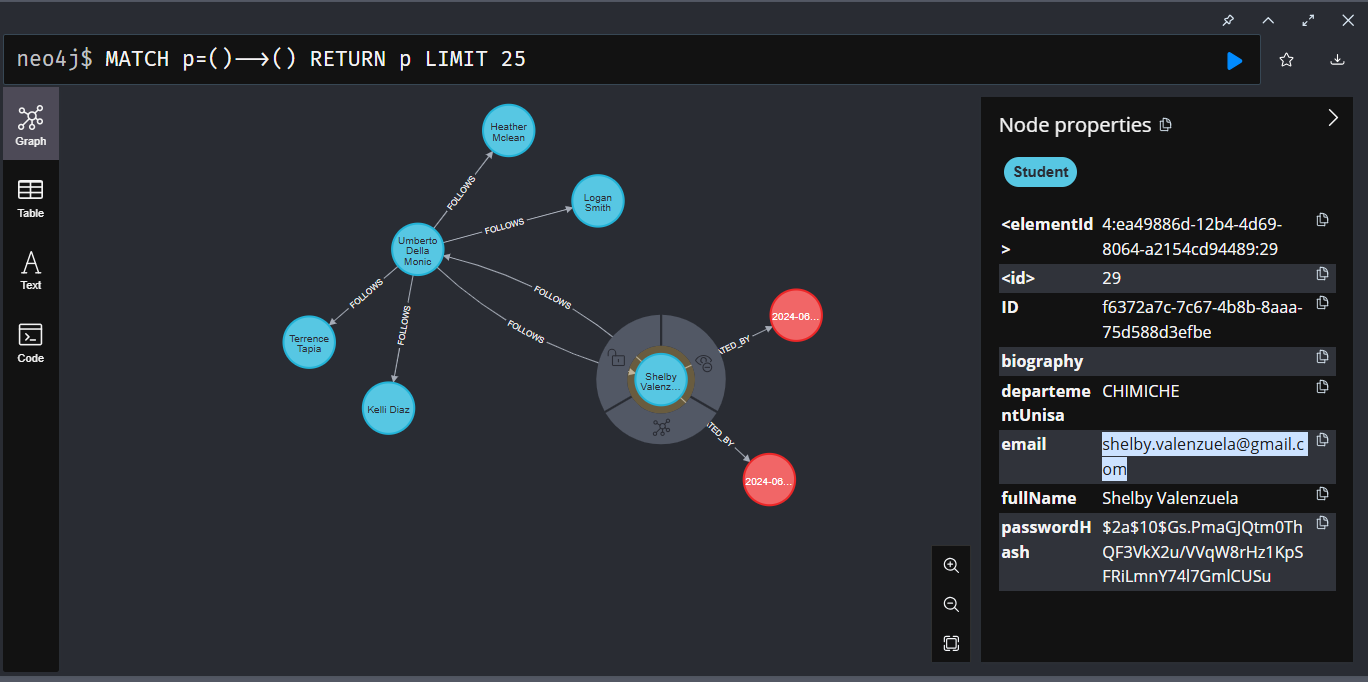Copy the email property value
1368x682 pixels.
1322,440
